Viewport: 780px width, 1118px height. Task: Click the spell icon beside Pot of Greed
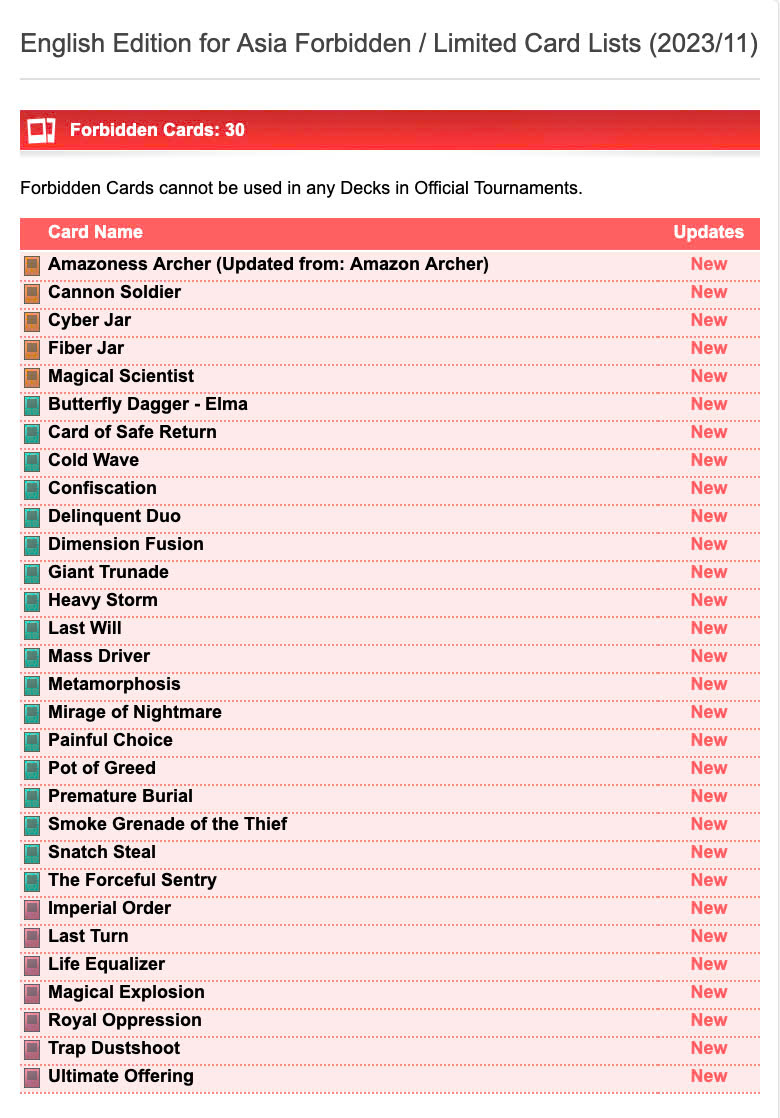click(x=32, y=769)
